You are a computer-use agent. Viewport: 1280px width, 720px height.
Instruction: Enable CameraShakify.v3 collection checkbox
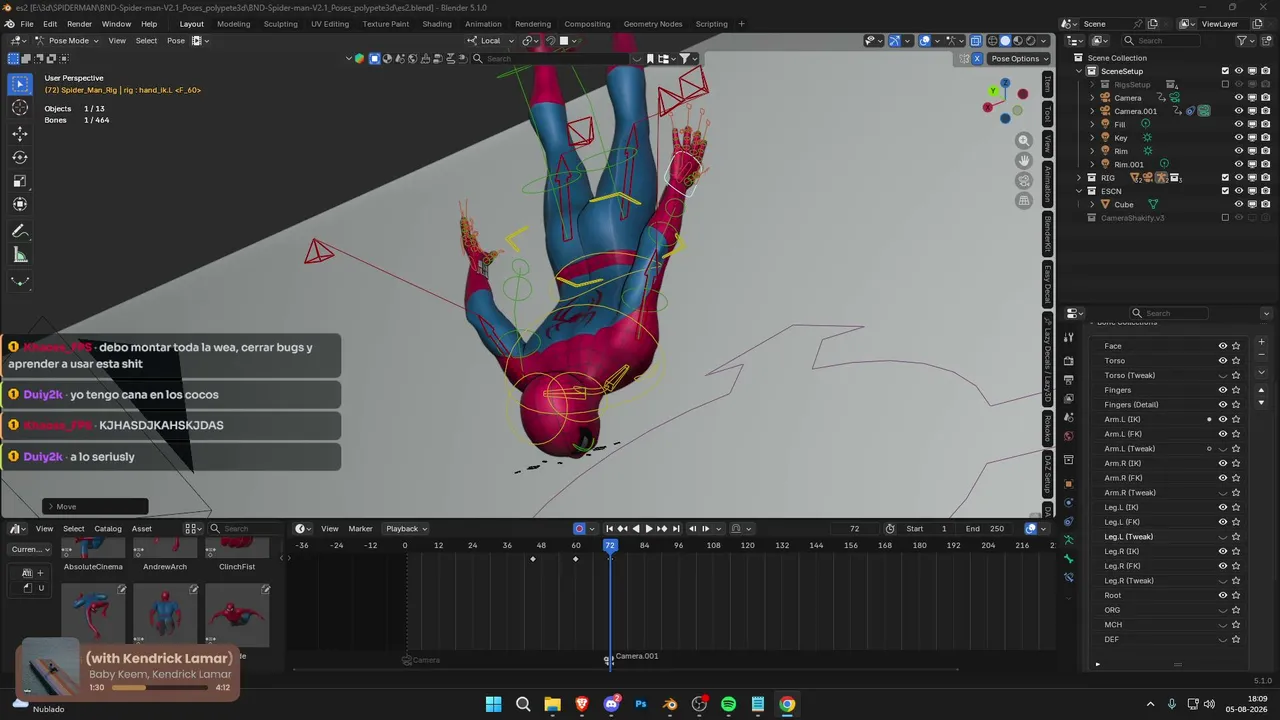[x=1225, y=218]
